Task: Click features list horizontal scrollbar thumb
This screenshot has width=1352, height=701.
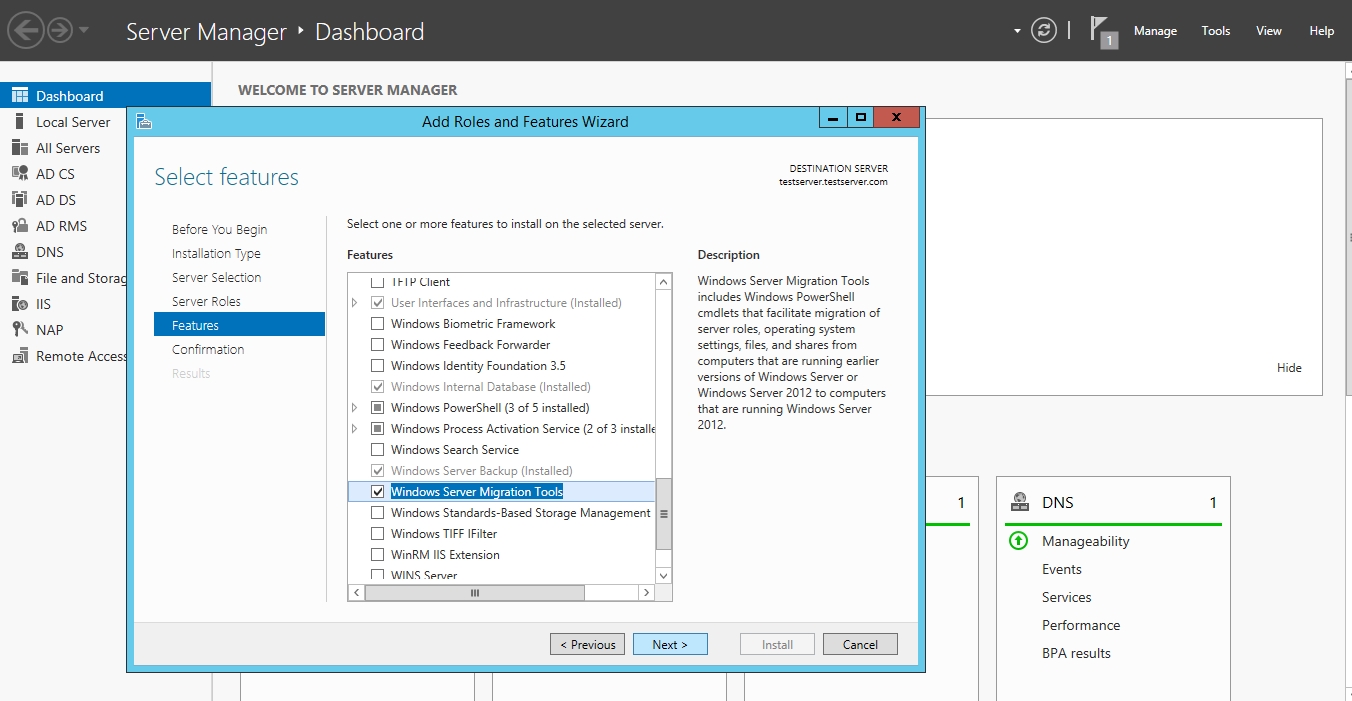Action: pos(475,593)
